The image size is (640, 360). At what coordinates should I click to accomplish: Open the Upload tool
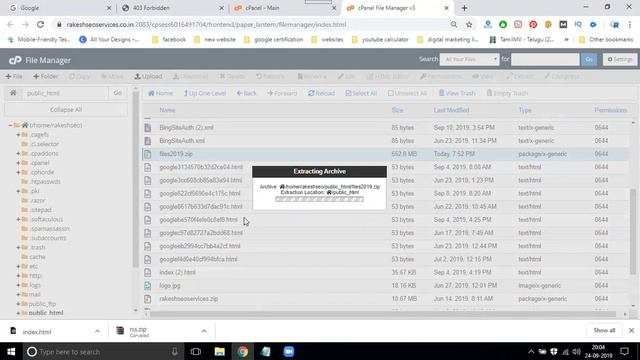click(x=149, y=76)
